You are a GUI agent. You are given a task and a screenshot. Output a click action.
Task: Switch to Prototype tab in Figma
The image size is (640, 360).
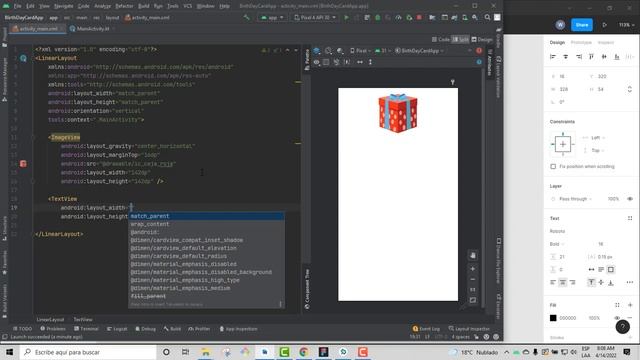(x=581, y=42)
